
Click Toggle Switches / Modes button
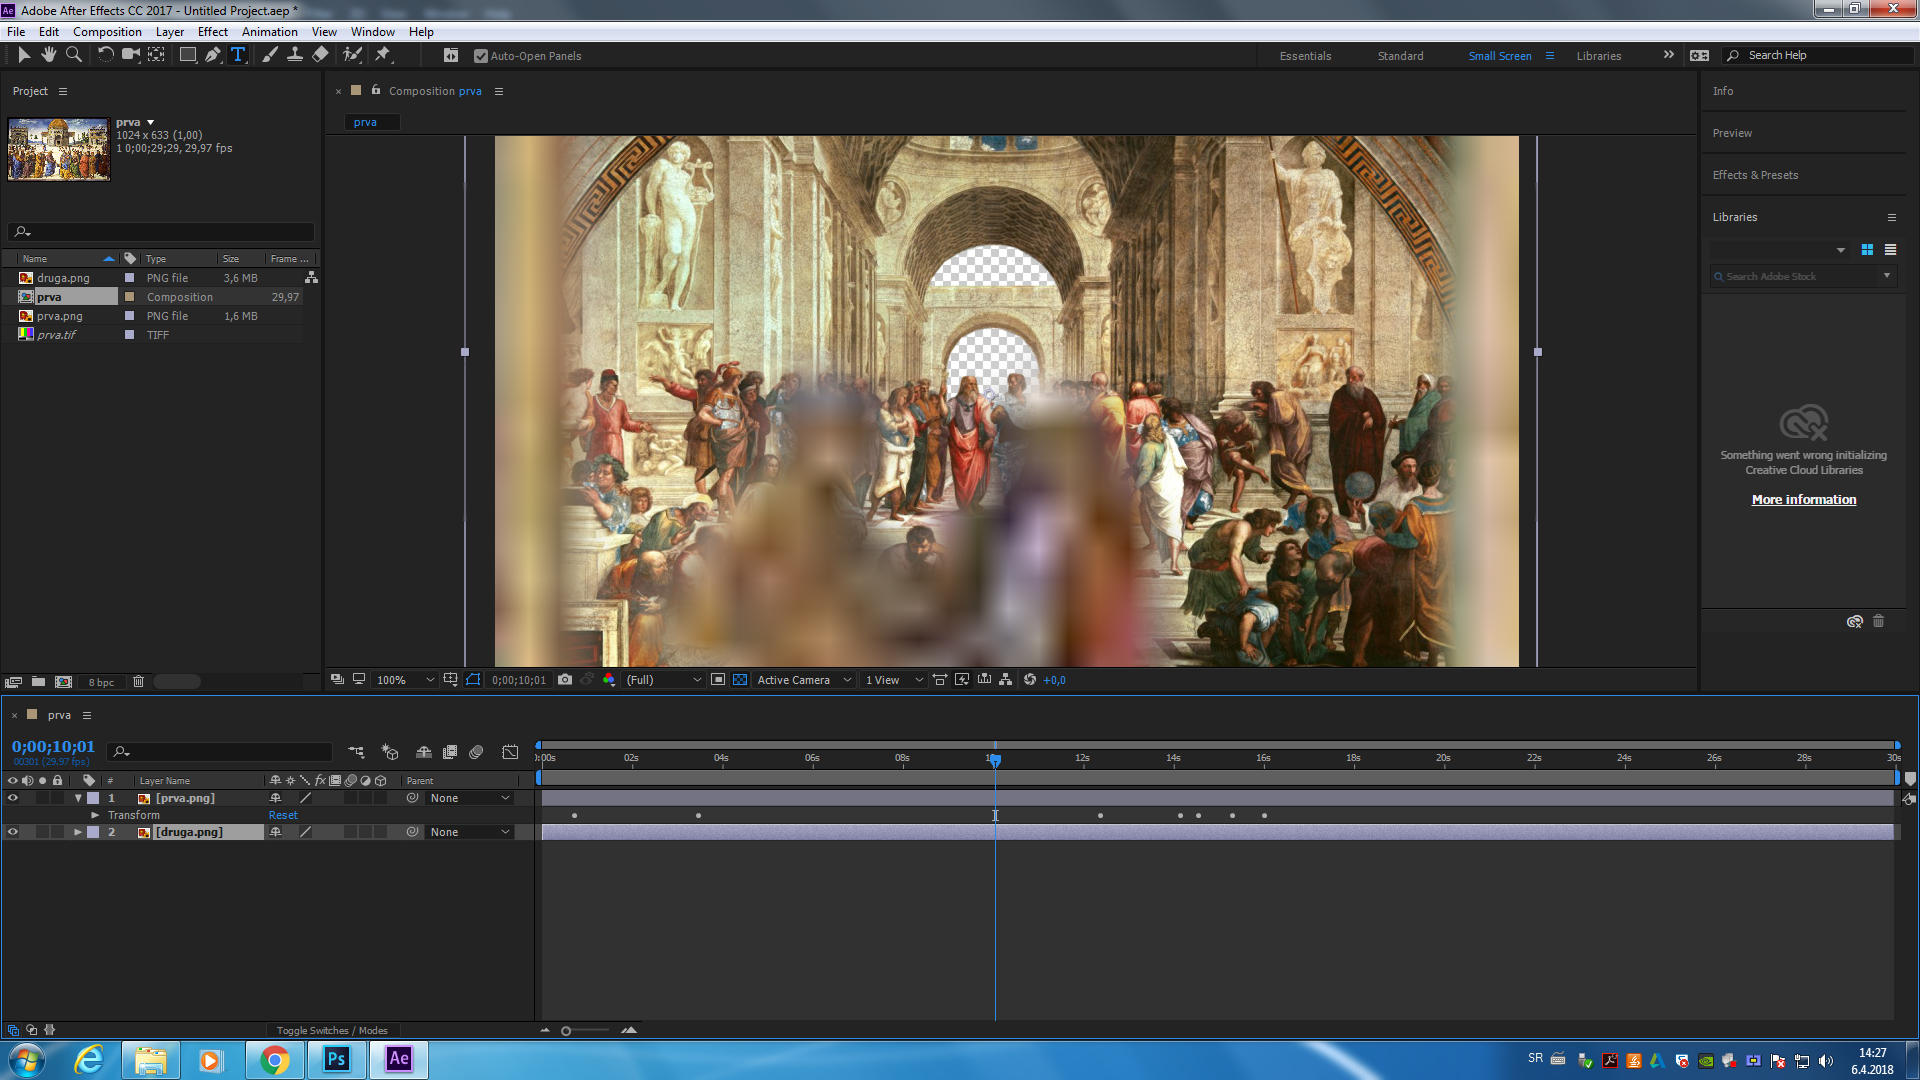pos(331,1030)
